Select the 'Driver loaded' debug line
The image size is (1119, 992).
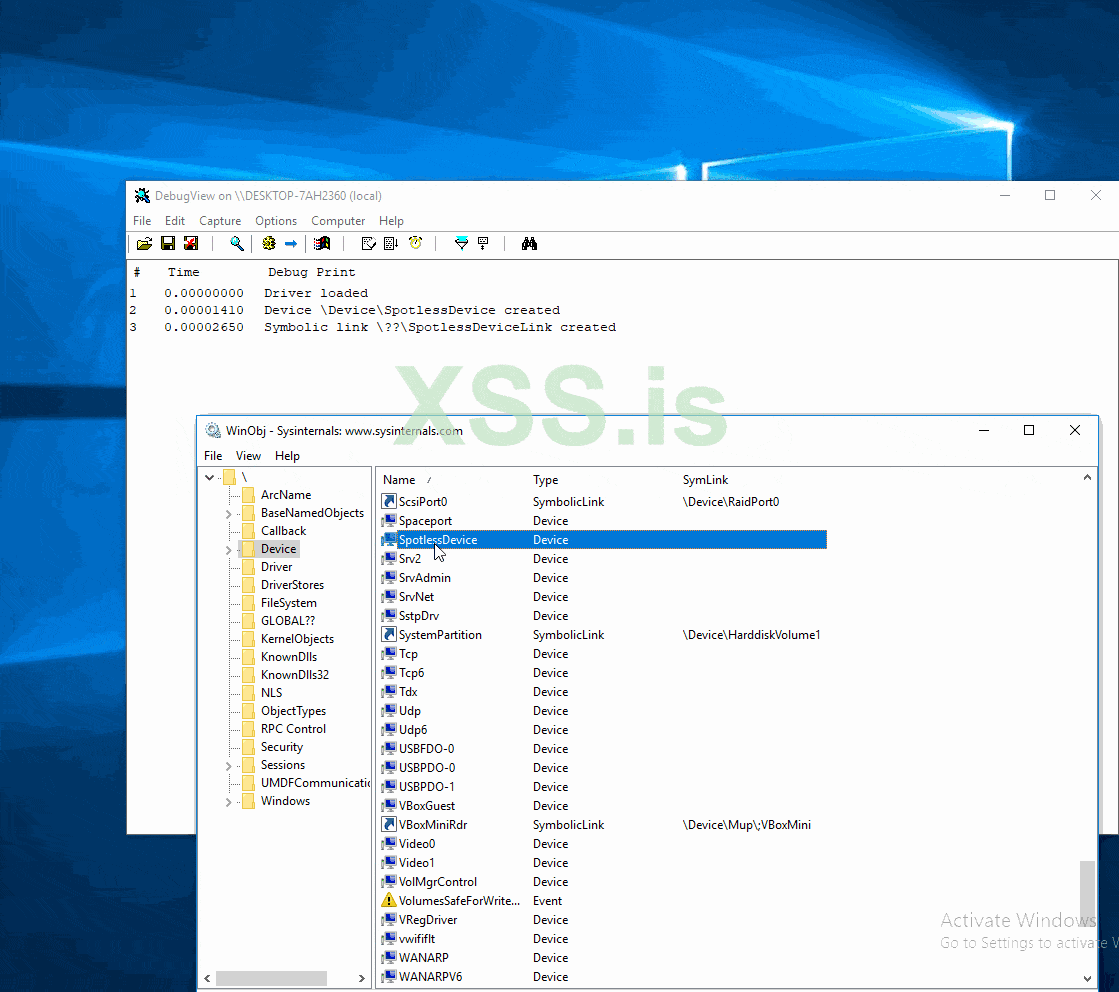coord(316,293)
